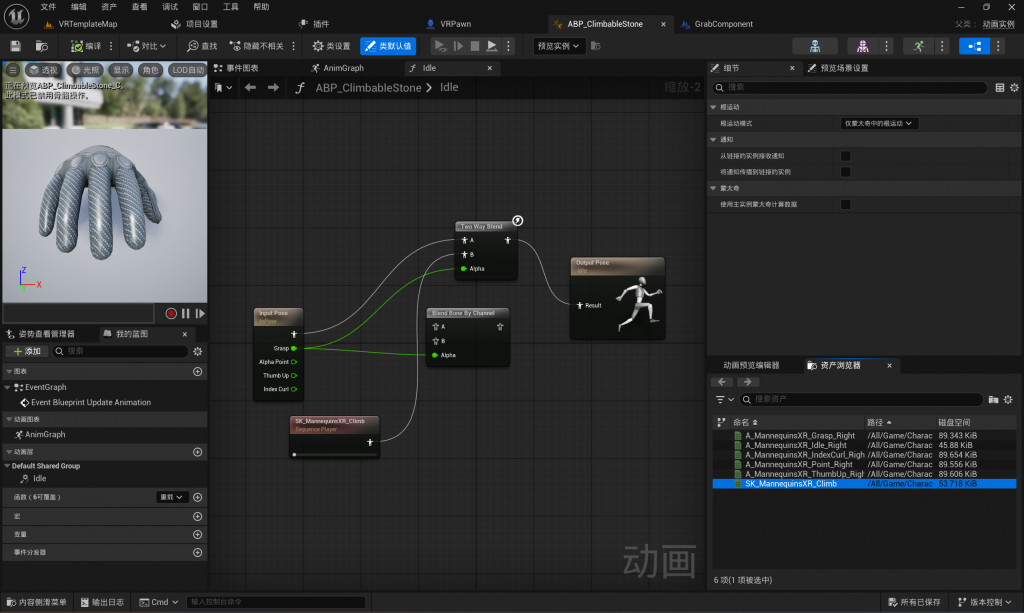Open the Details panel settings gear
1024x613 pixels.
click(x=1014, y=88)
